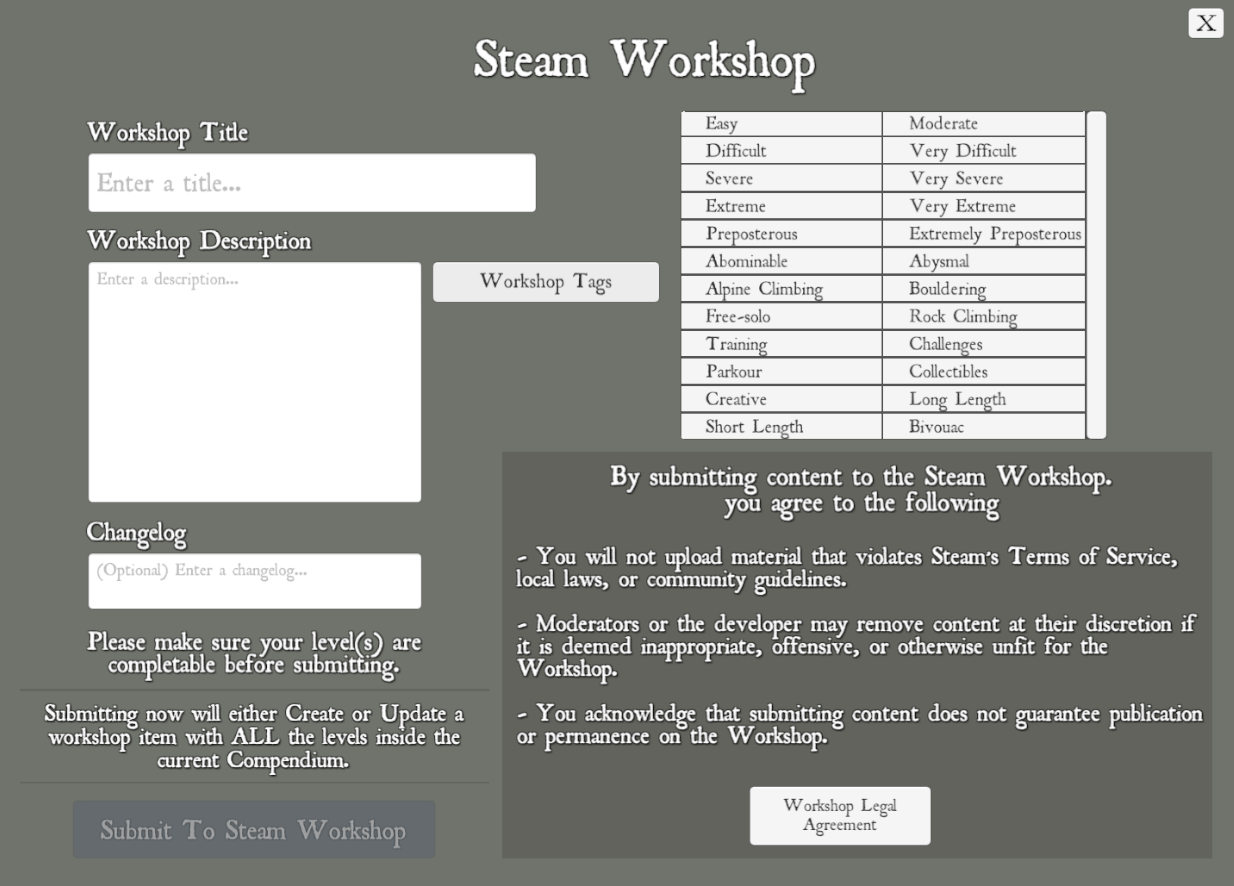Screen dimensions: 1234x886
Task: Select the Collectibles tag
Action: click(983, 372)
